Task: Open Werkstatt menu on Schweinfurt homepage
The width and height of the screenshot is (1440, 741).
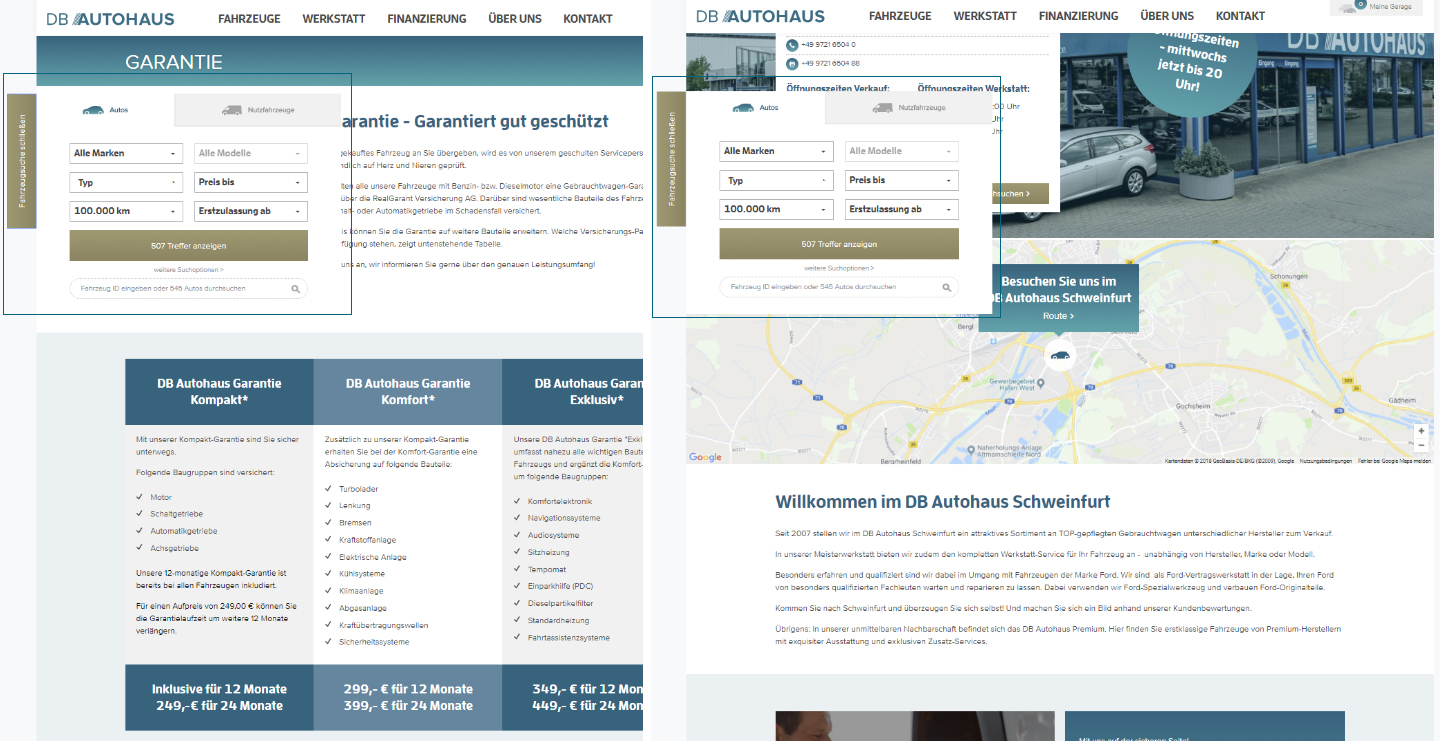Action: point(985,16)
